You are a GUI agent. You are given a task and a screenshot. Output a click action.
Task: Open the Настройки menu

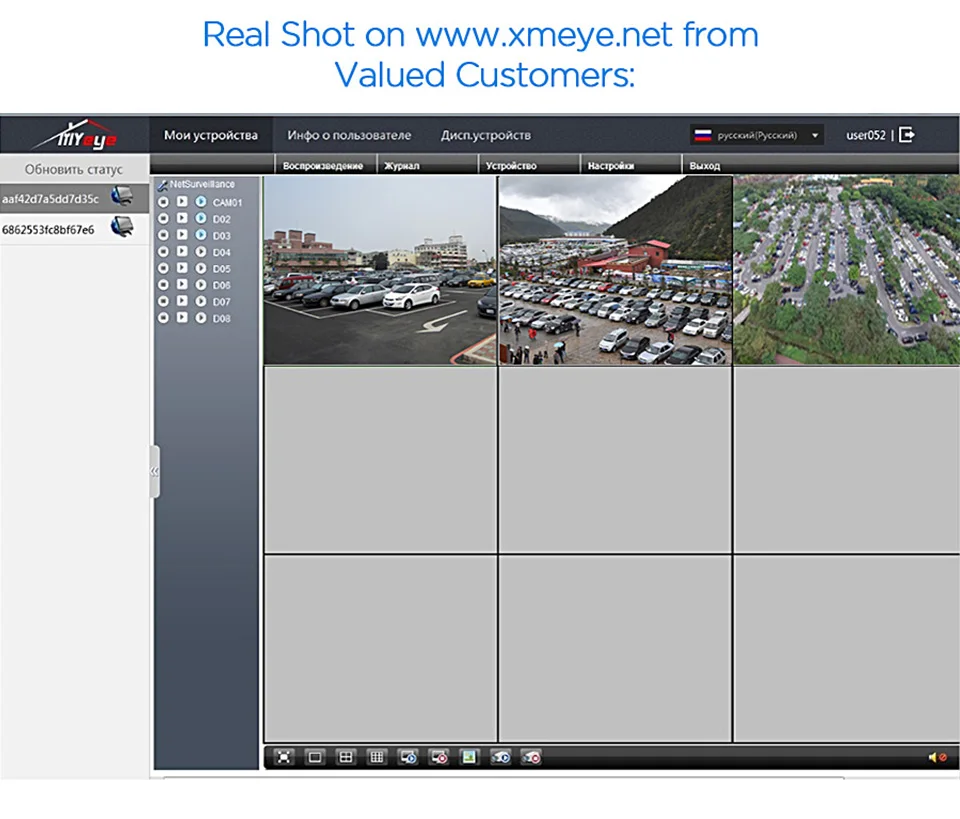[610, 165]
